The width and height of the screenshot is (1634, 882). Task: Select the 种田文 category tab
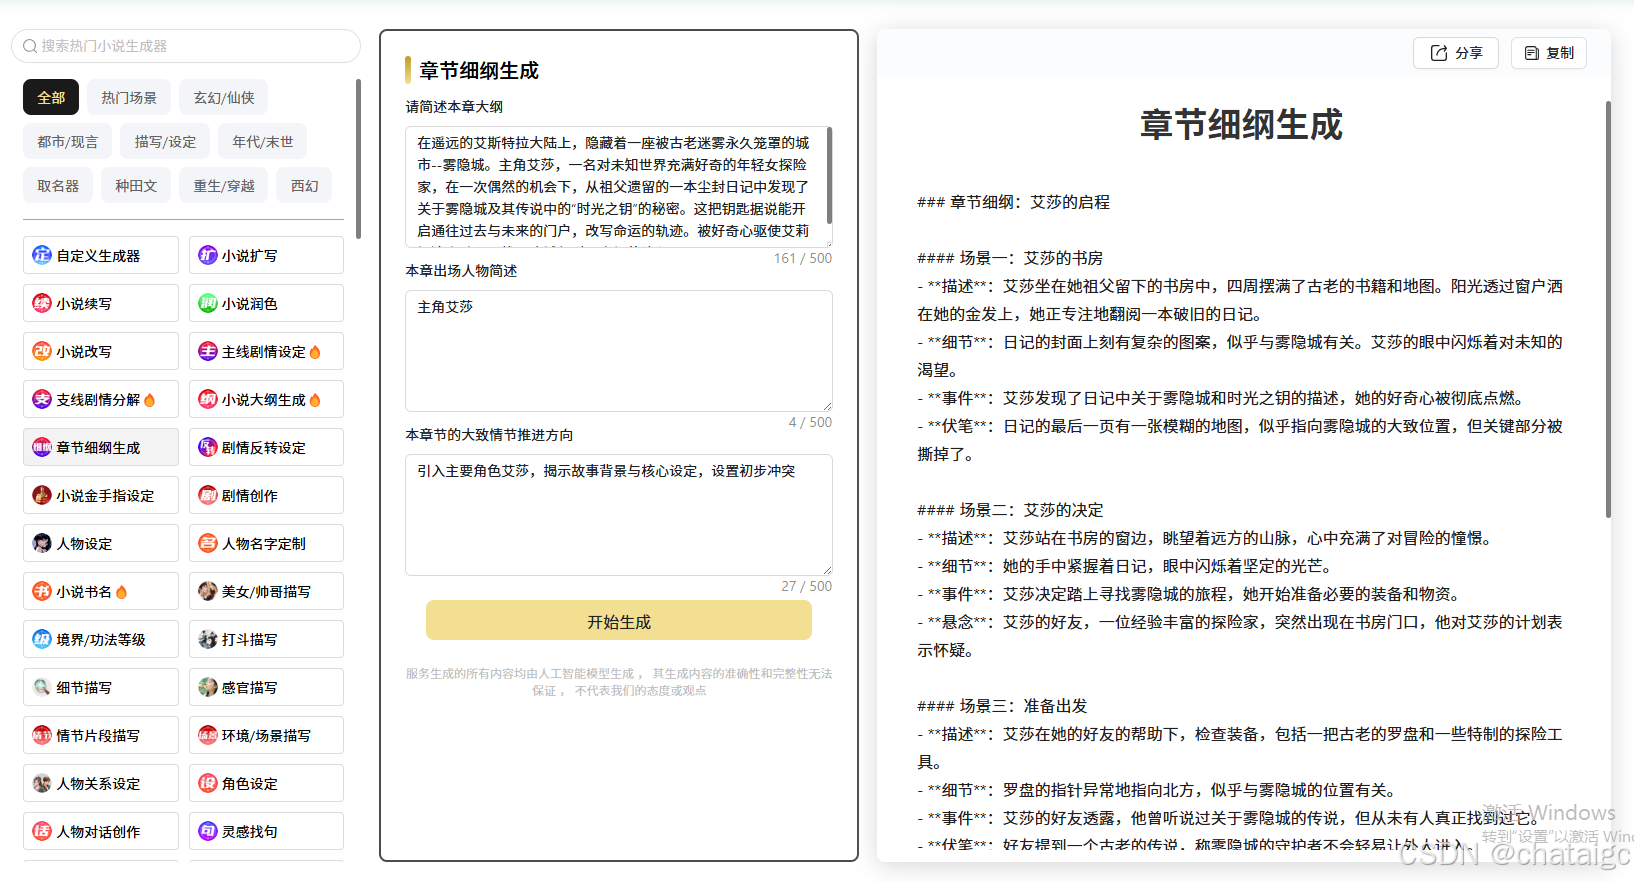coord(136,185)
